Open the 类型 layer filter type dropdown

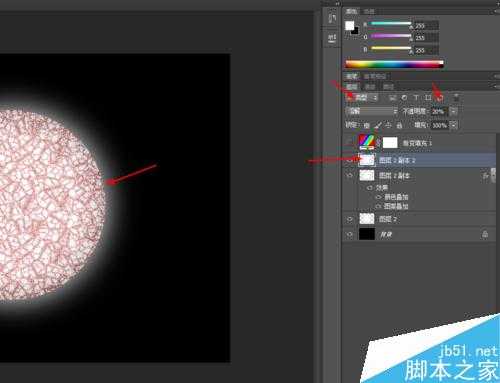click(362, 98)
